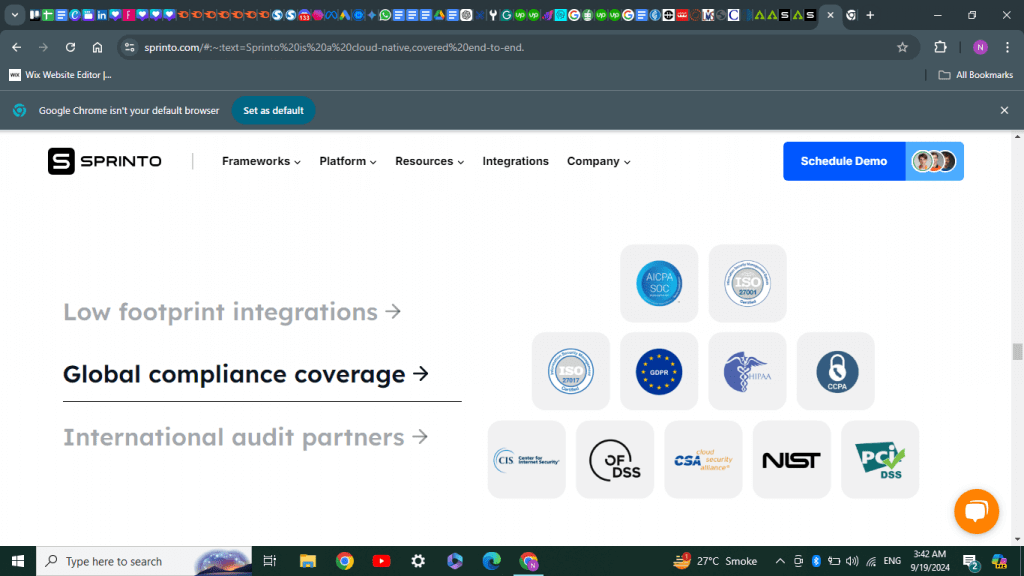Expand the Frameworks dropdown menu

[x=260, y=161]
